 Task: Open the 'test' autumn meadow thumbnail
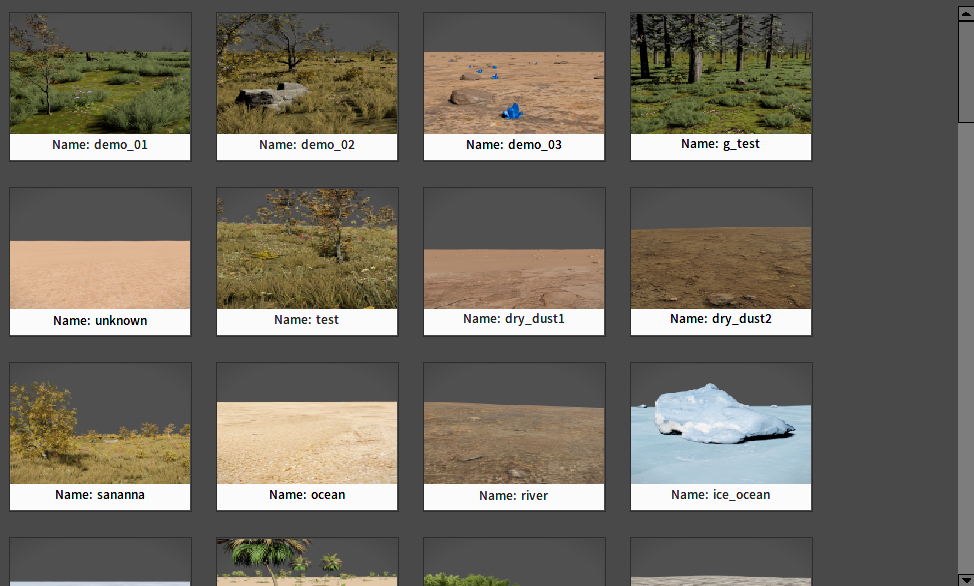pyautogui.click(x=307, y=249)
